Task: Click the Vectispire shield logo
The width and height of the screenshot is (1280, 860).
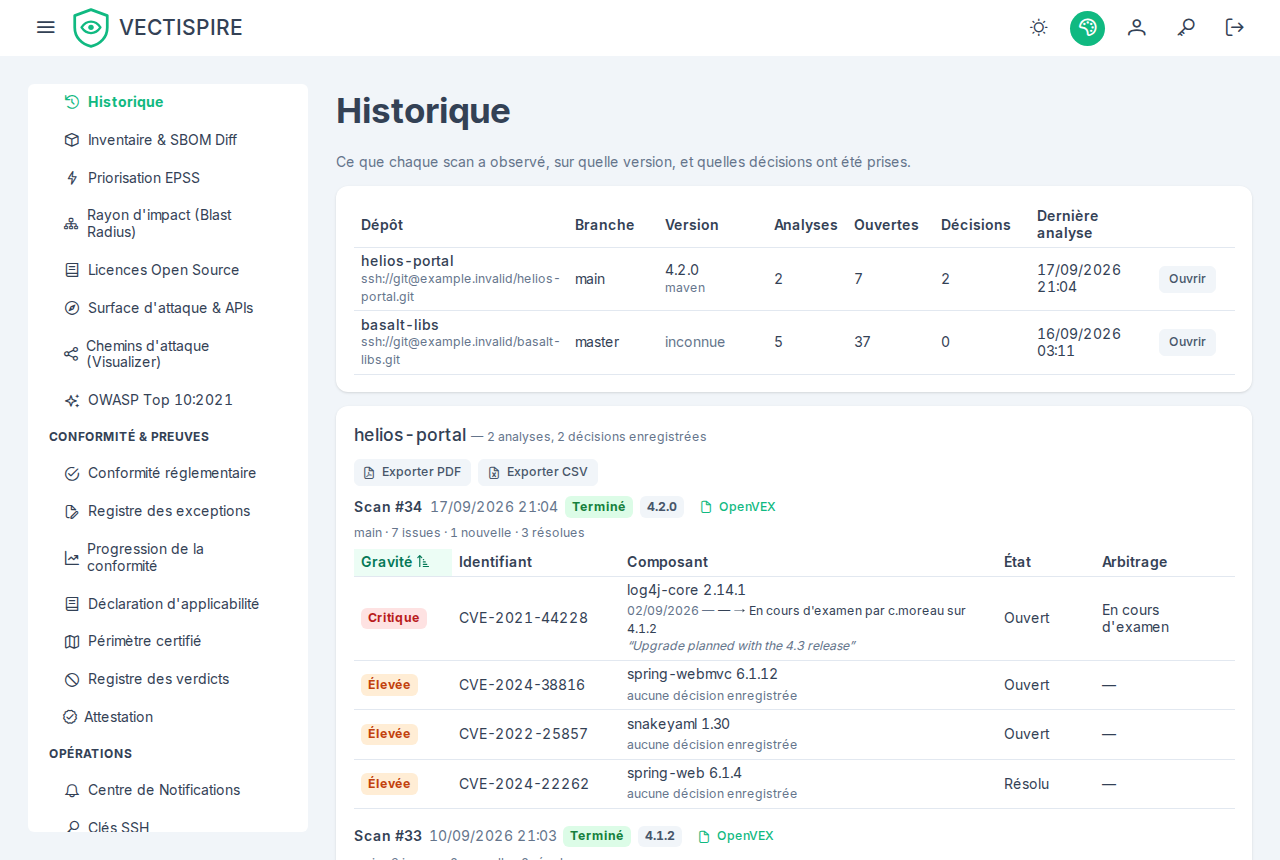Action: click(x=91, y=28)
